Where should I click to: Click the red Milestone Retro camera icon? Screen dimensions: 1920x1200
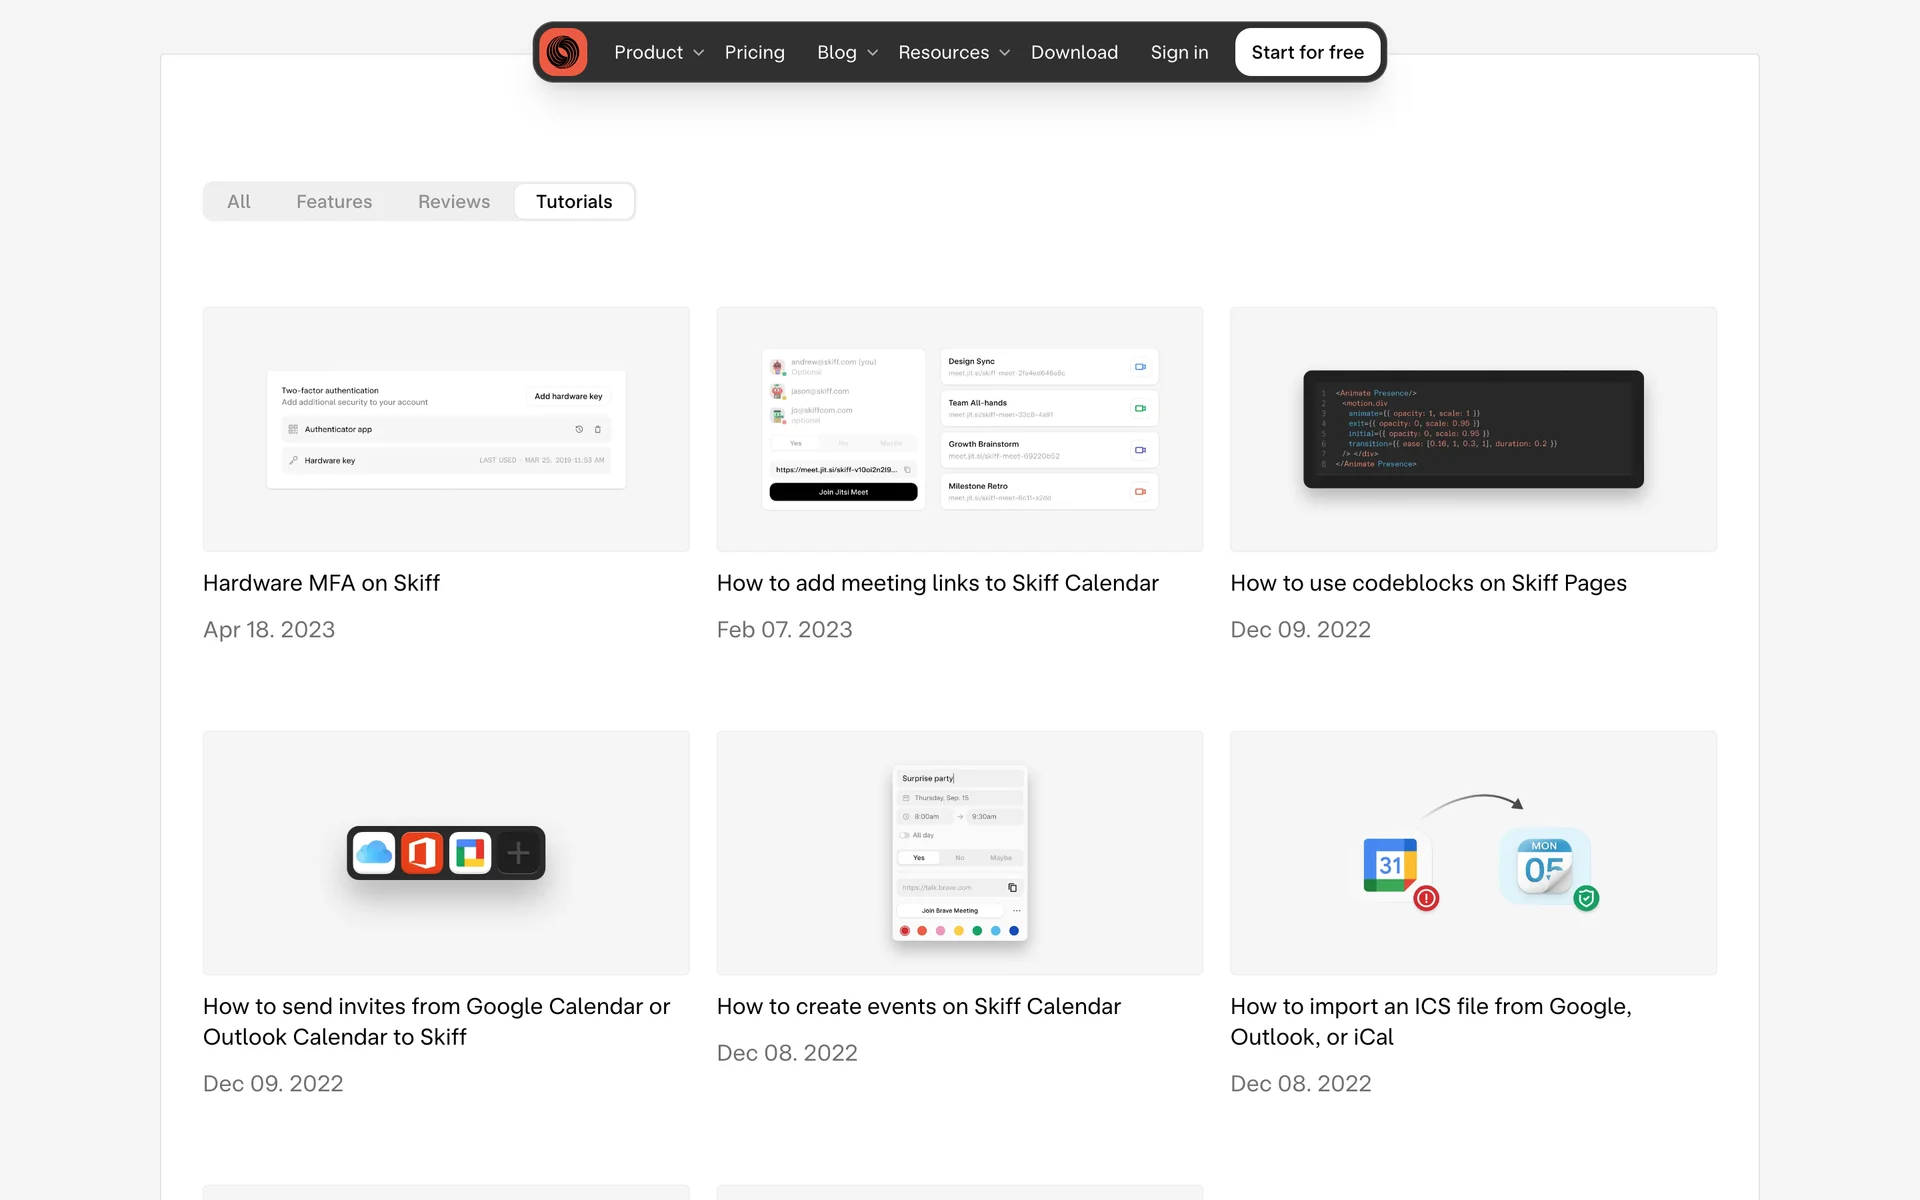coord(1140,492)
